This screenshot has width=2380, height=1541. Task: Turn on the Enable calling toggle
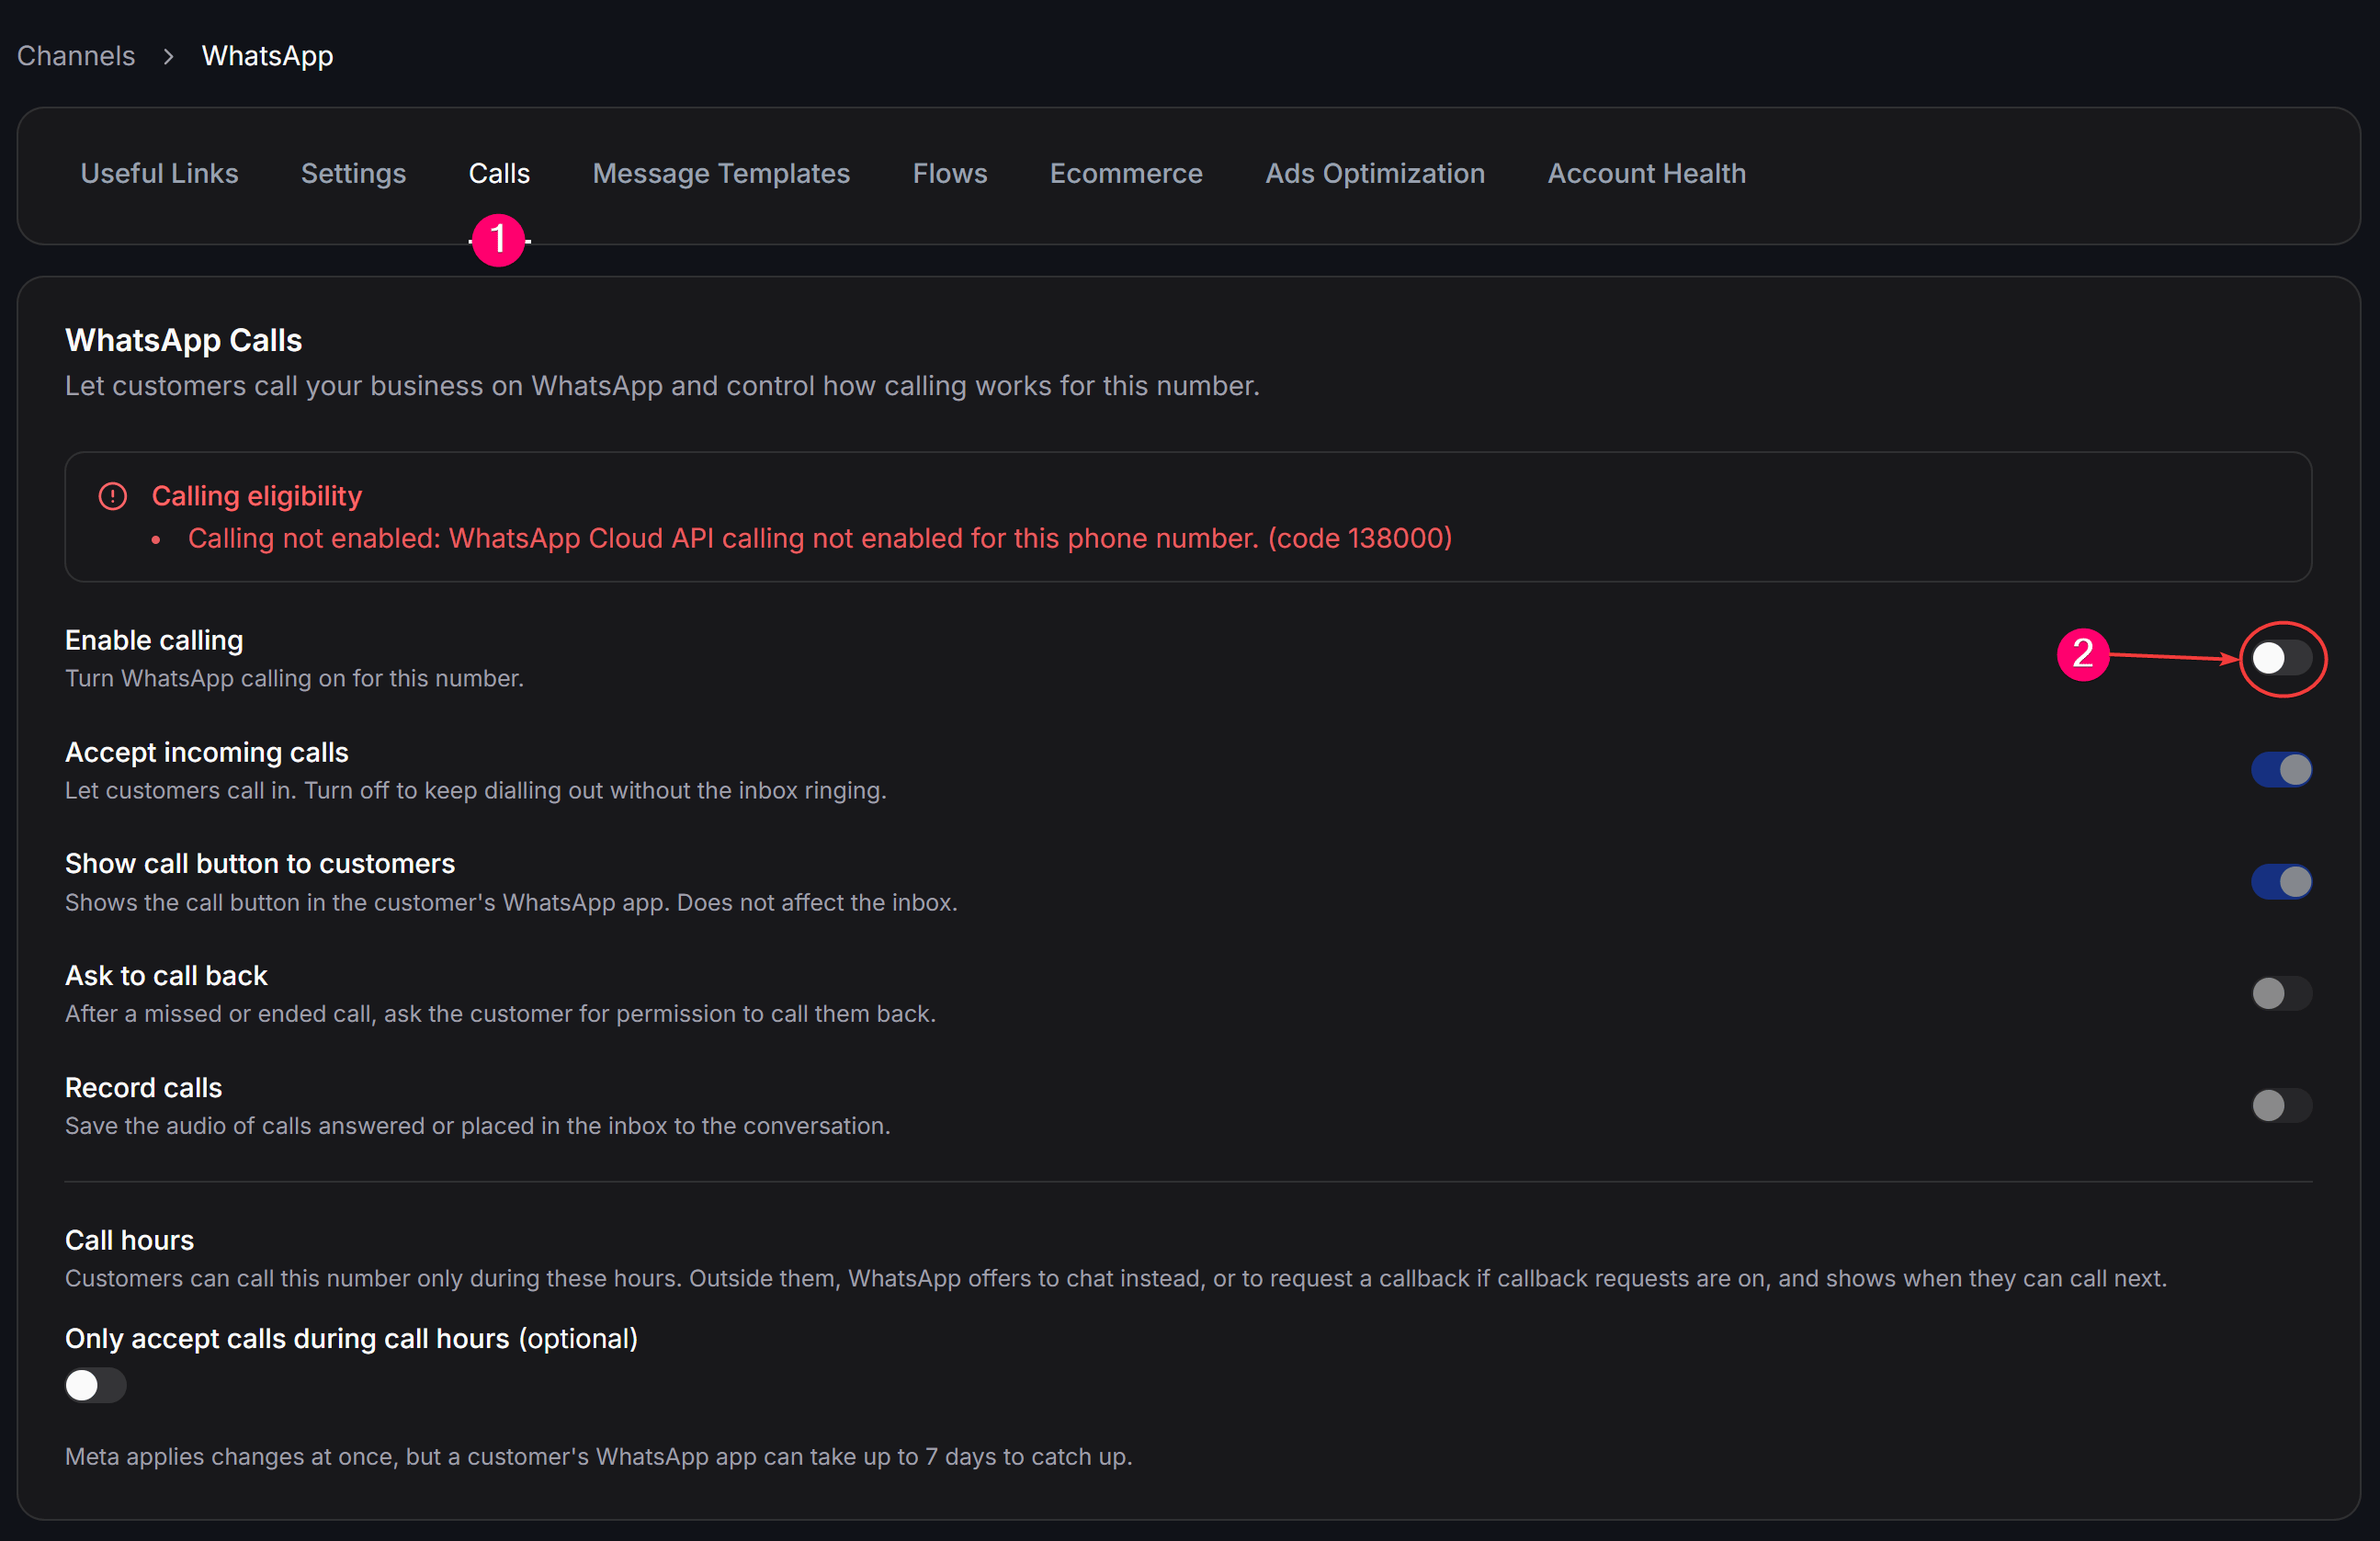pos(2281,658)
